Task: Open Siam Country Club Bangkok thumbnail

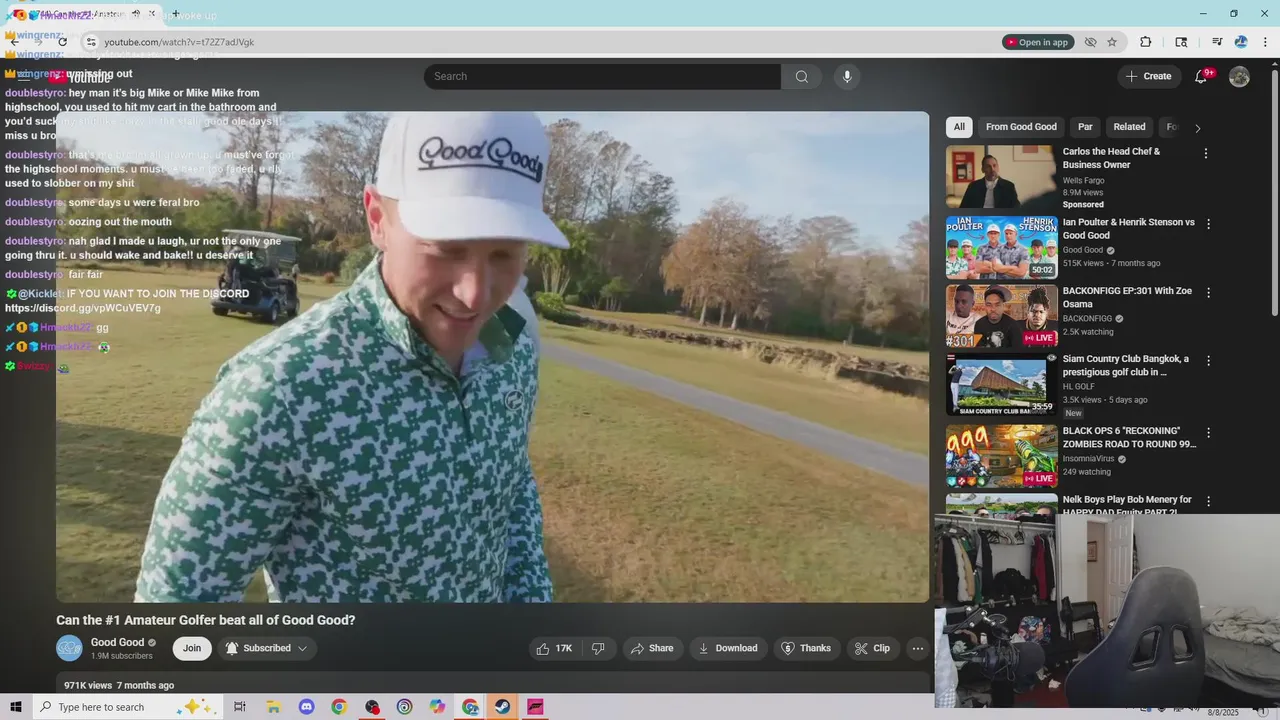Action: (1001, 385)
